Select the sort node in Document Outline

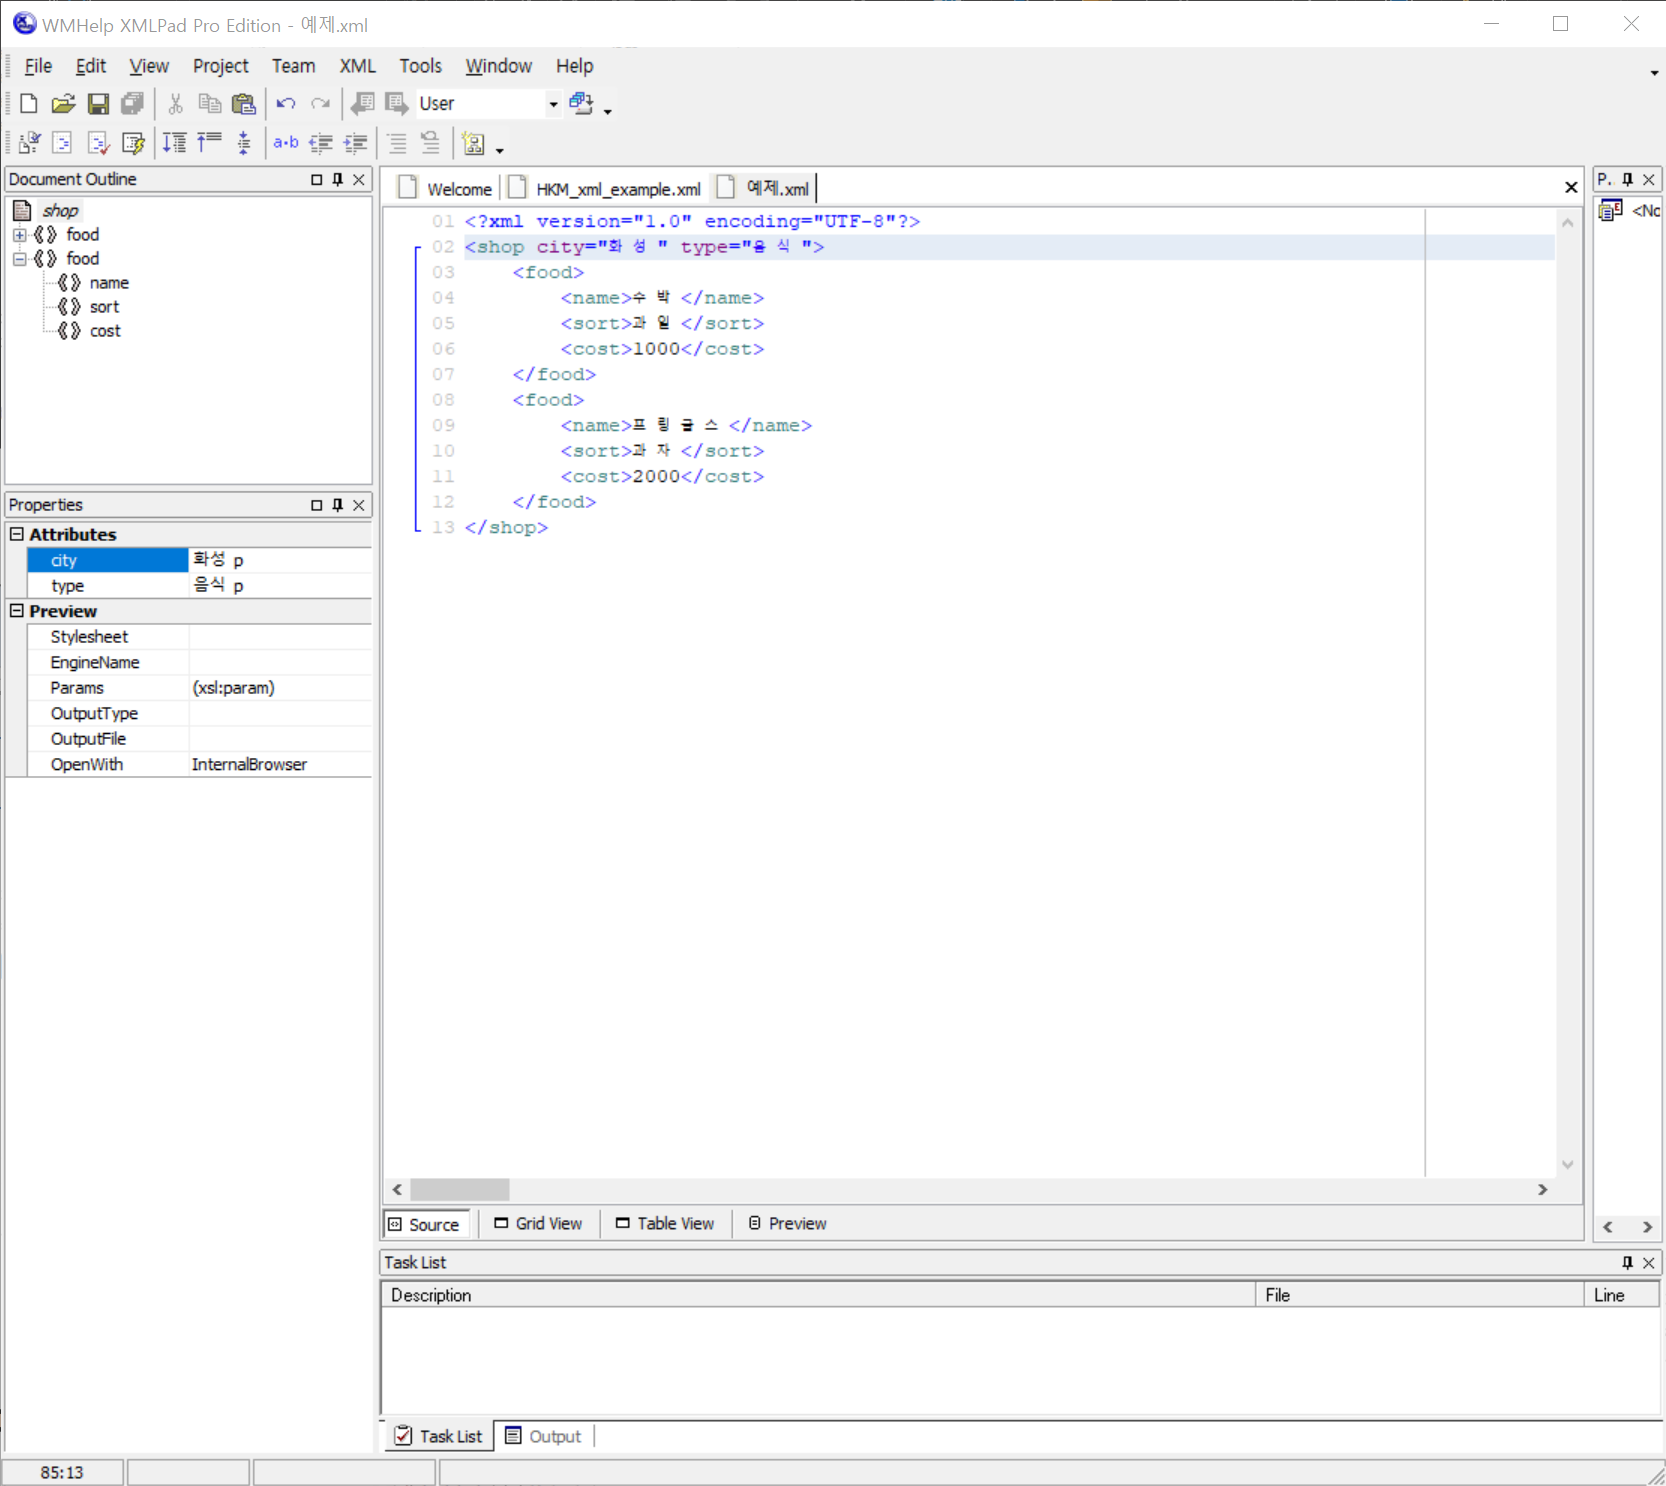tap(104, 307)
